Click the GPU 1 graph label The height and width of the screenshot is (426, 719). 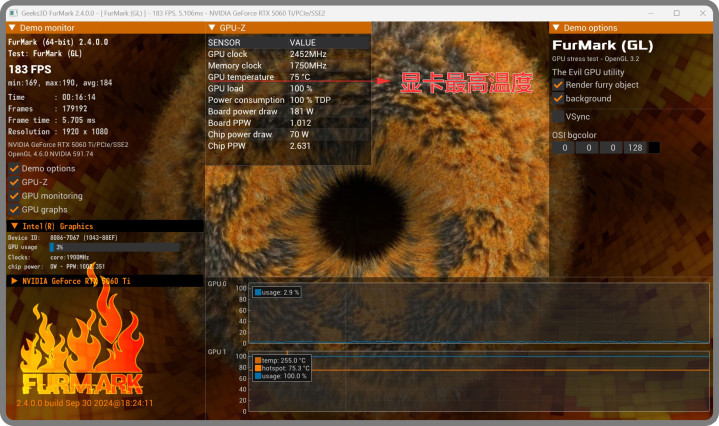[217, 352]
